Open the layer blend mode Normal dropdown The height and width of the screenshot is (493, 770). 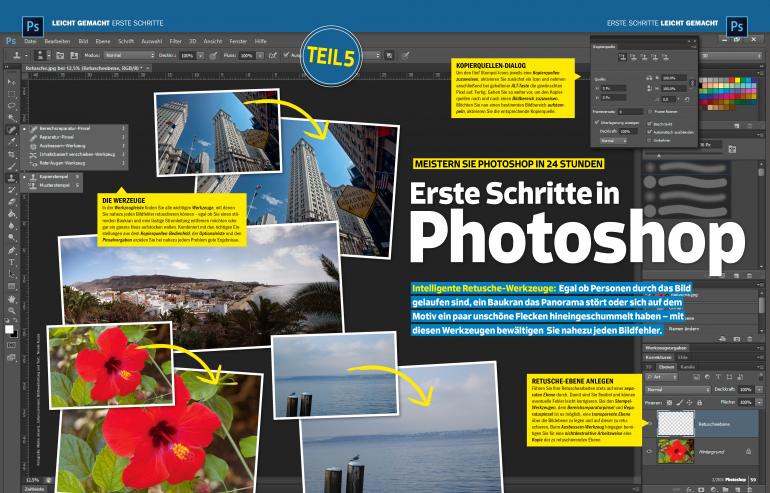(678, 389)
